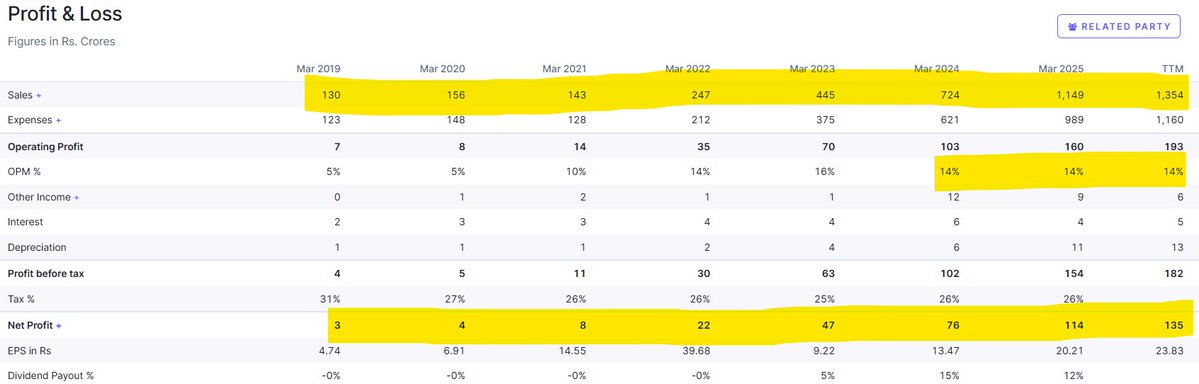Click Mar 2025 Other Income value 9
Screen dimensions: 1199x384
coord(1080,197)
